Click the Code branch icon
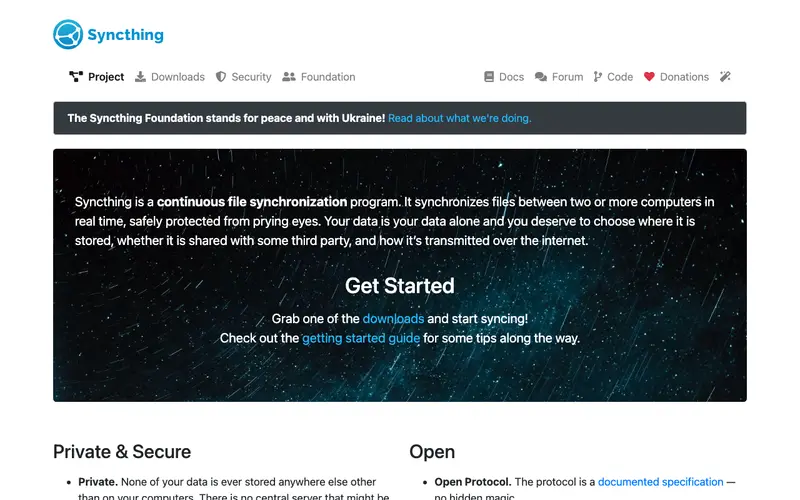Screen dimensions: 800x500 click(597, 77)
